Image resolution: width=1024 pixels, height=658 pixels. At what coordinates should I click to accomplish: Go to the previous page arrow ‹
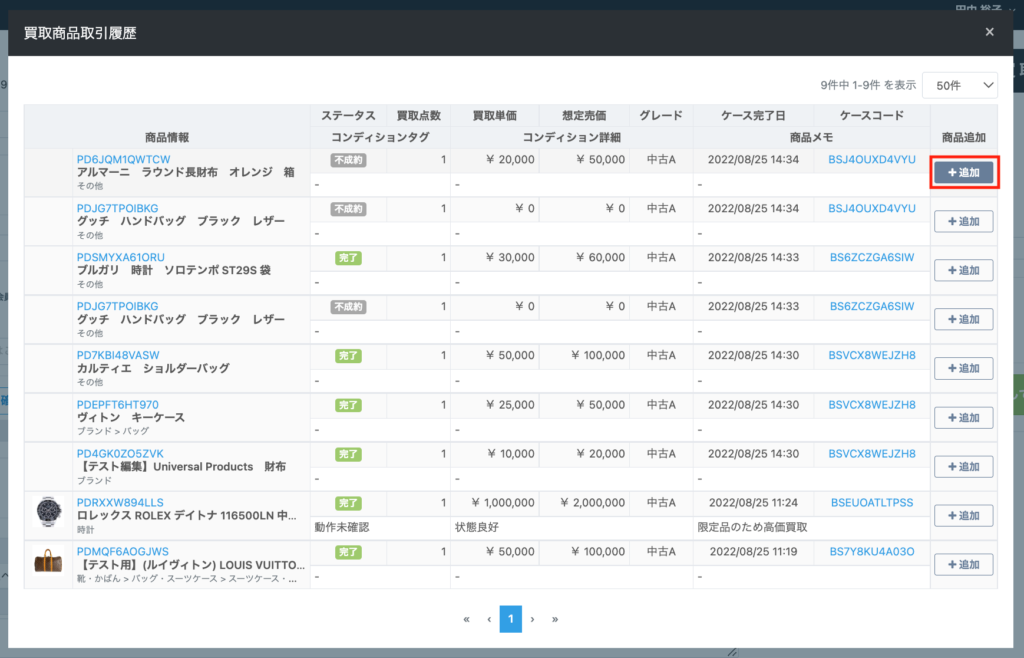click(x=489, y=620)
